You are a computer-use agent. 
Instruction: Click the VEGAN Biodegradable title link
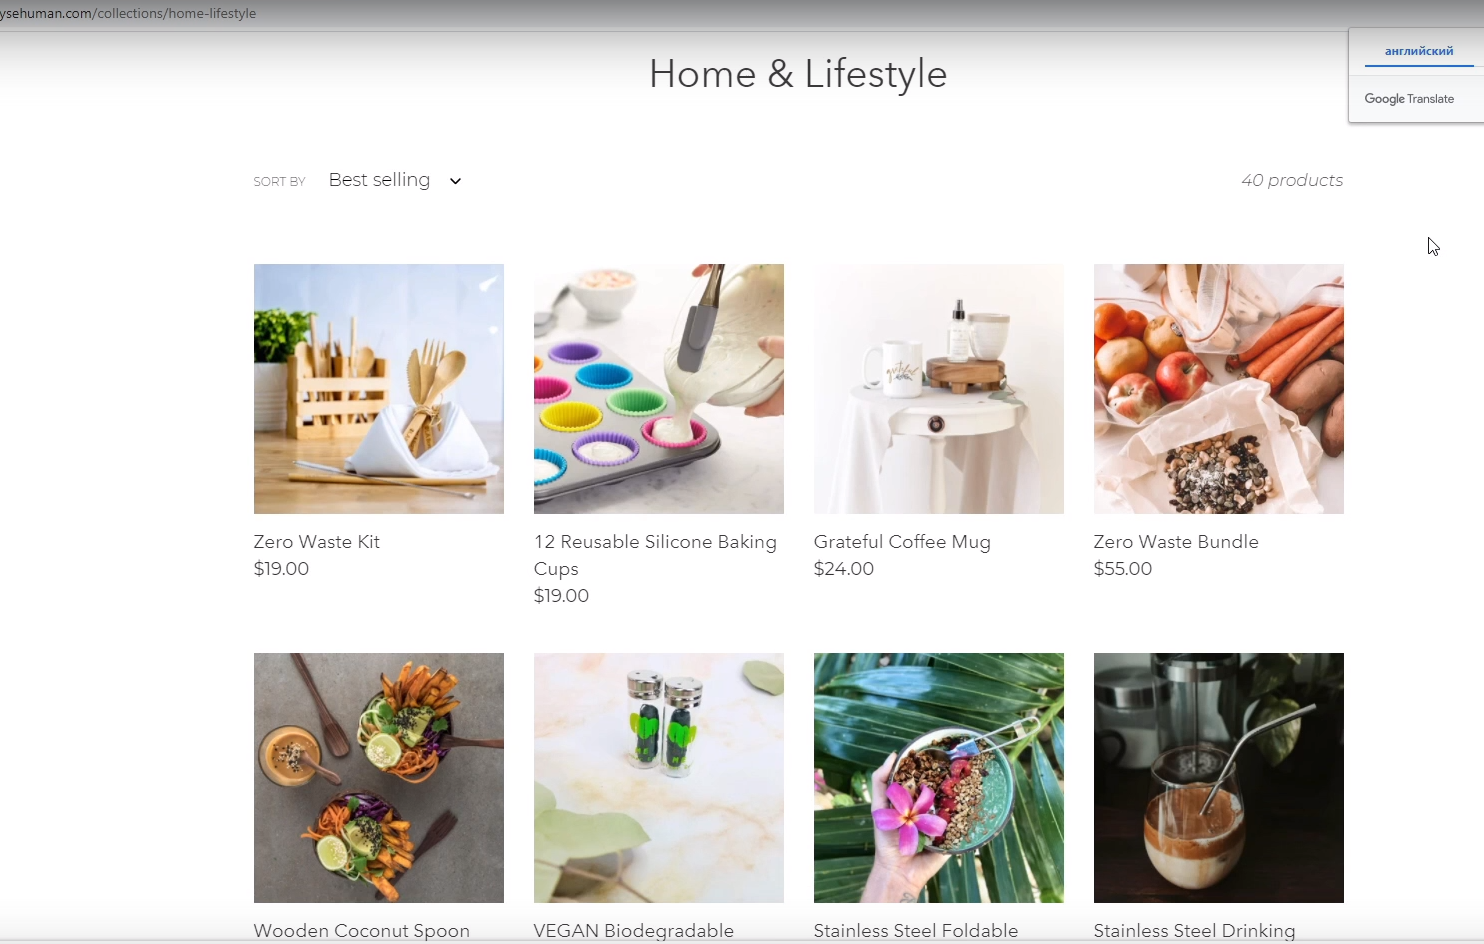point(634,931)
